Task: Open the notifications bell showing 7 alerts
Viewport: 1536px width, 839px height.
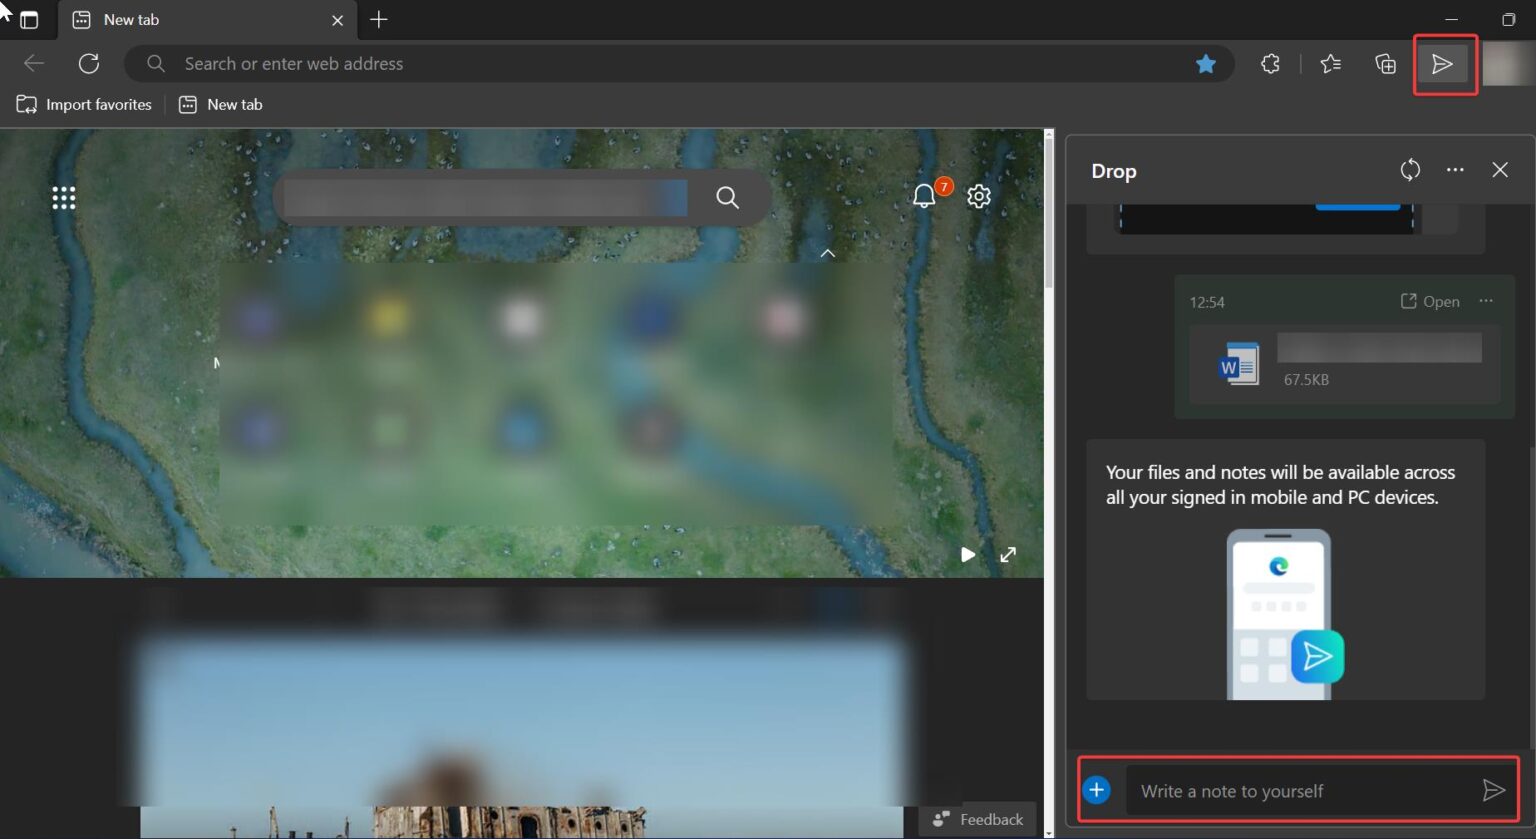Action: pos(923,197)
